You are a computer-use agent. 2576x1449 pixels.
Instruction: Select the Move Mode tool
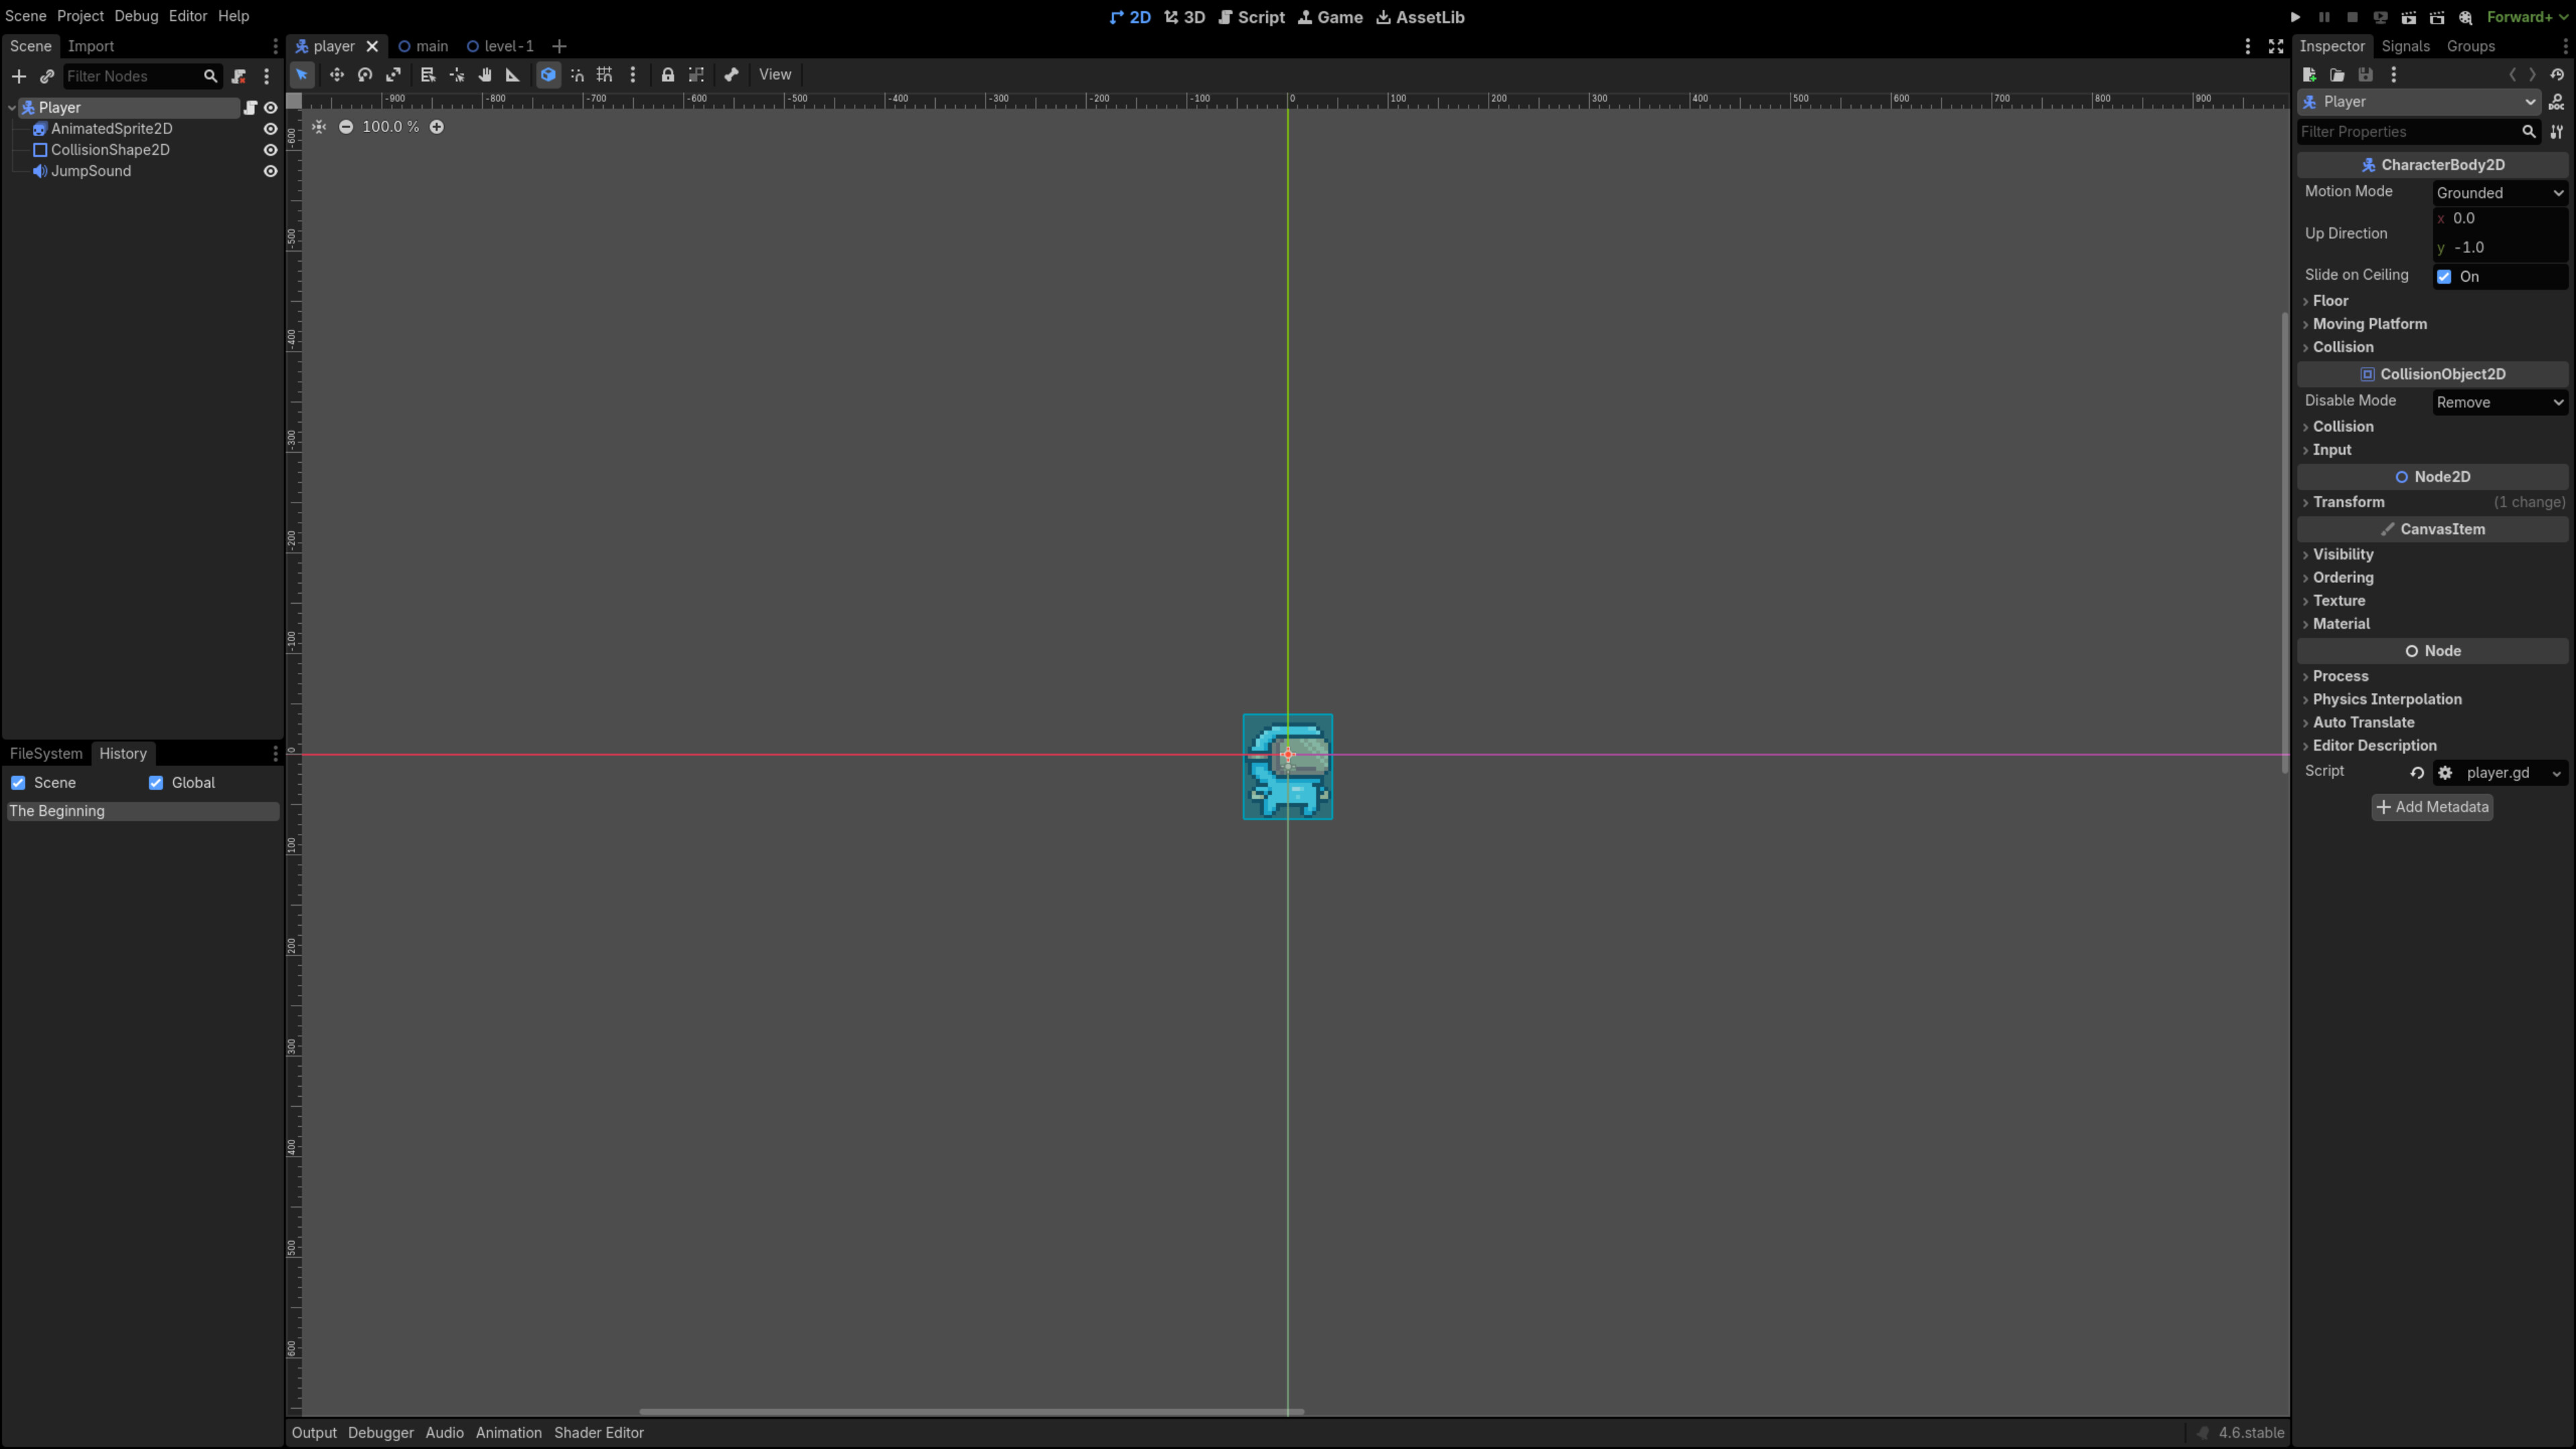point(336,75)
